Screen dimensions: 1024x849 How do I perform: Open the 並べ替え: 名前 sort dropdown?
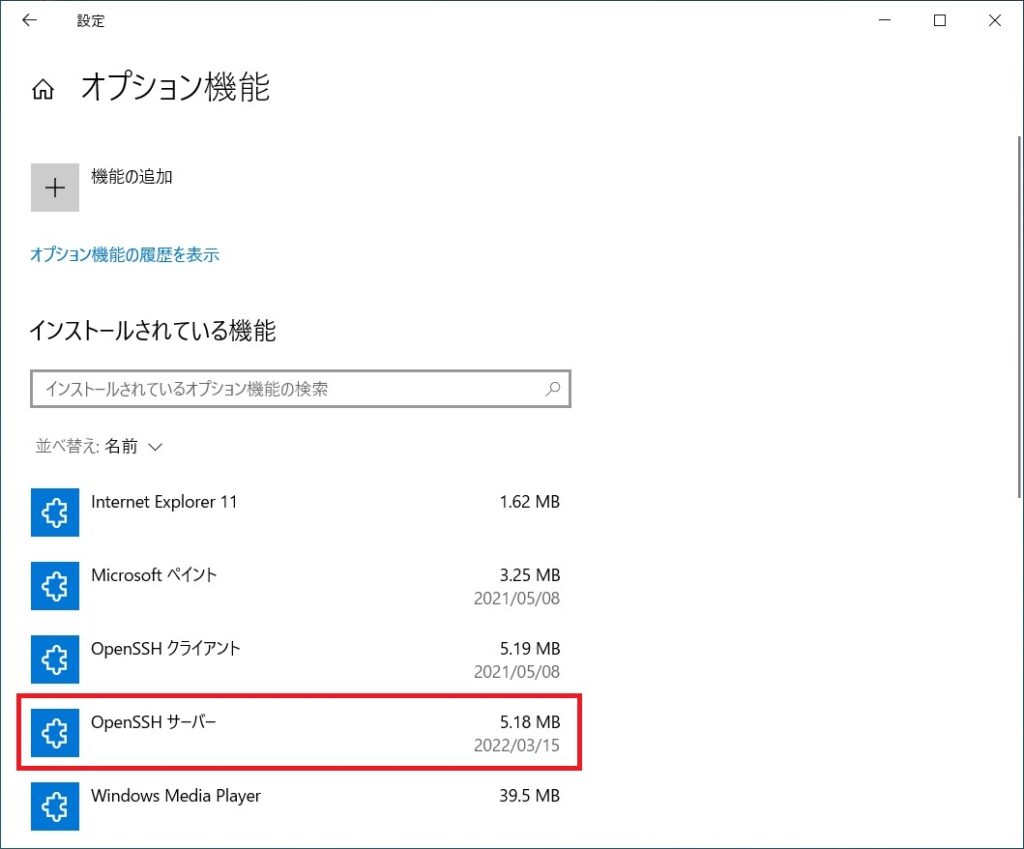tap(99, 447)
